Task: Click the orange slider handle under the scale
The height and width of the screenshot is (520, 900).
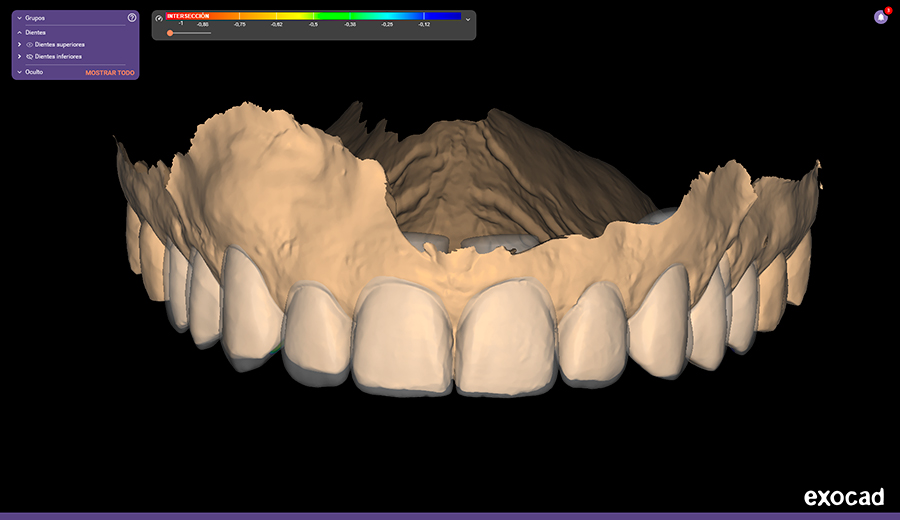Action: coord(170,33)
